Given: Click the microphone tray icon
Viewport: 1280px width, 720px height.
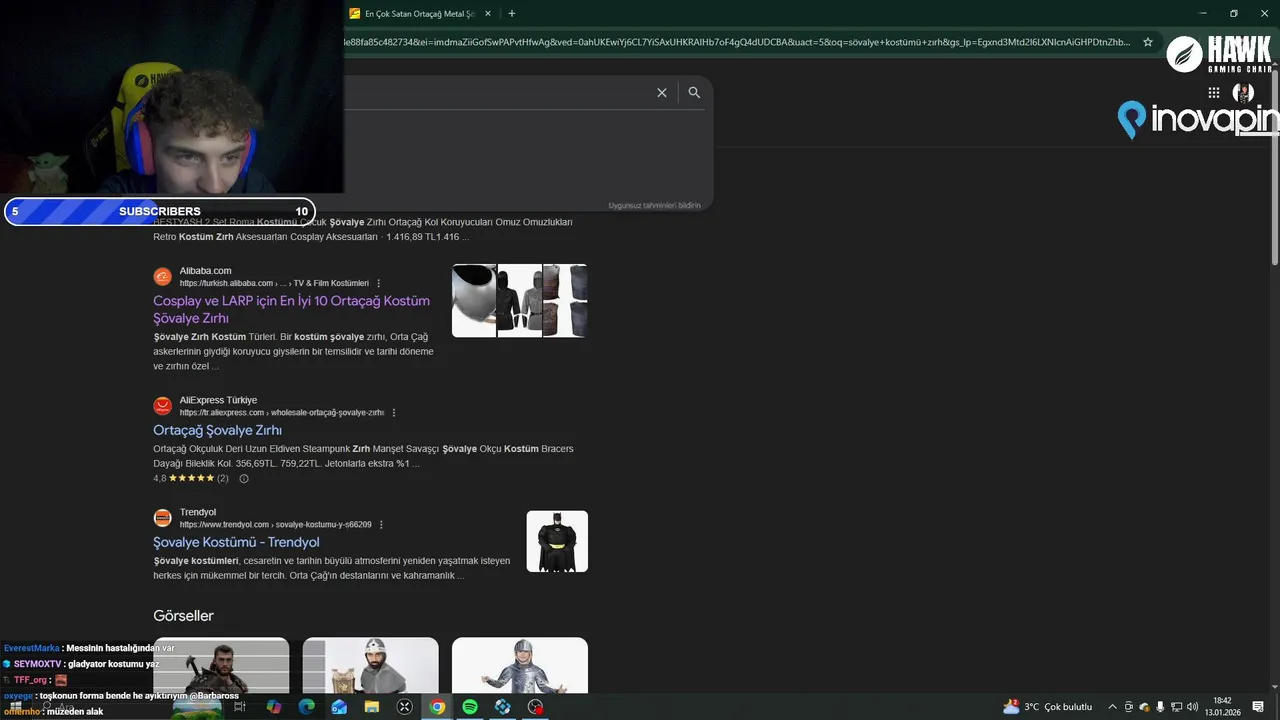Looking at the screenshot, I should (x=1160, y=707).
